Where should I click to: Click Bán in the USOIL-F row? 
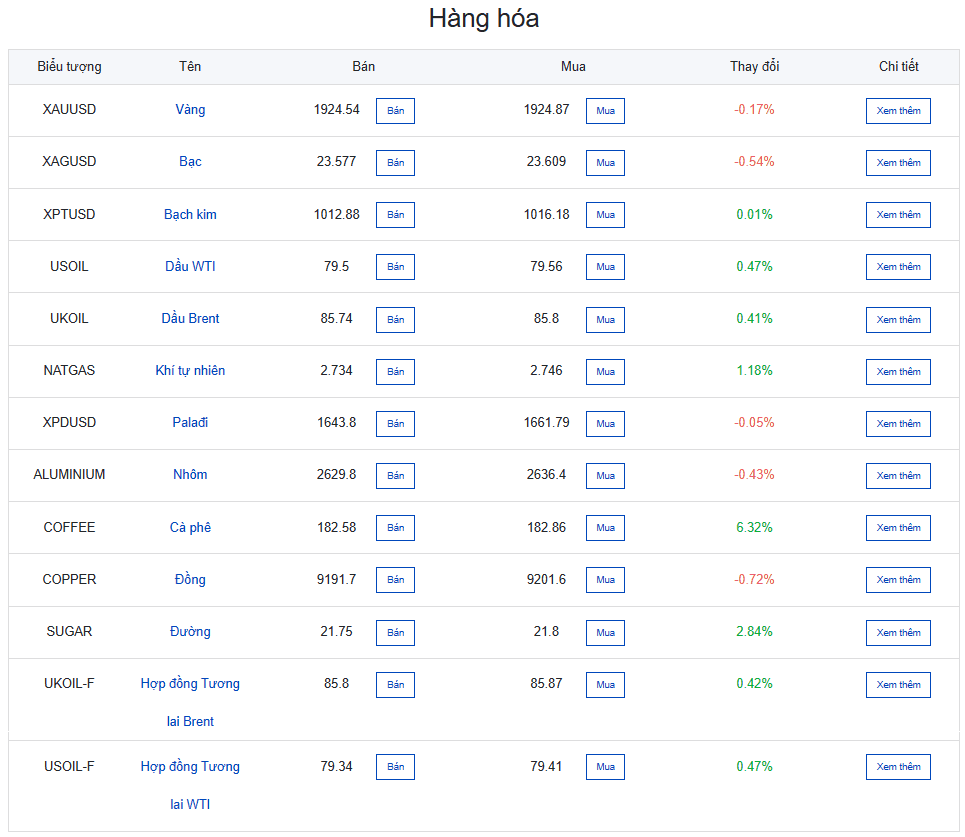click(395, 767)
